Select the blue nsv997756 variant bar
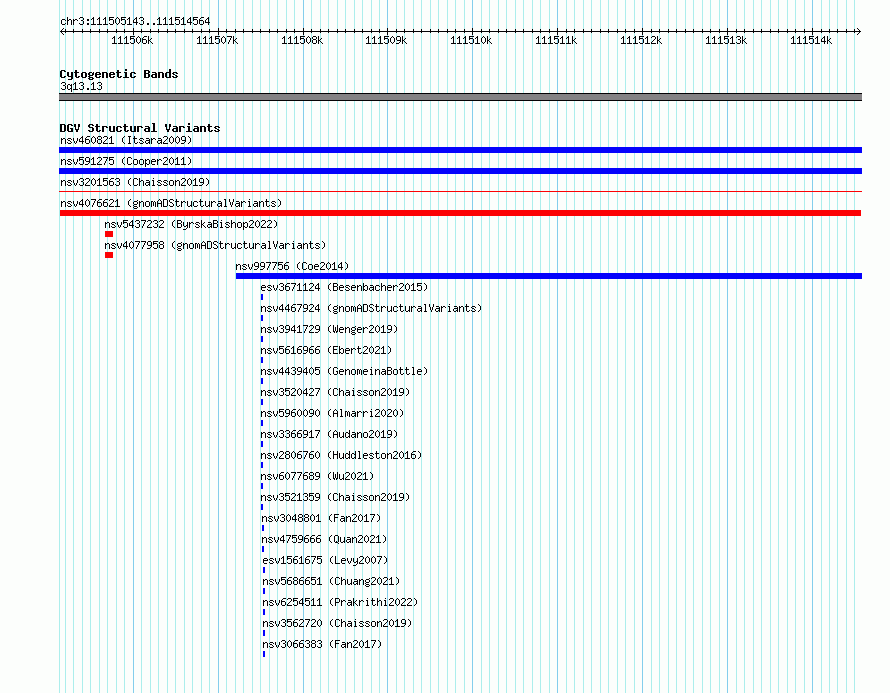Screen dimensions: 890x693 (x=549, y=276)
